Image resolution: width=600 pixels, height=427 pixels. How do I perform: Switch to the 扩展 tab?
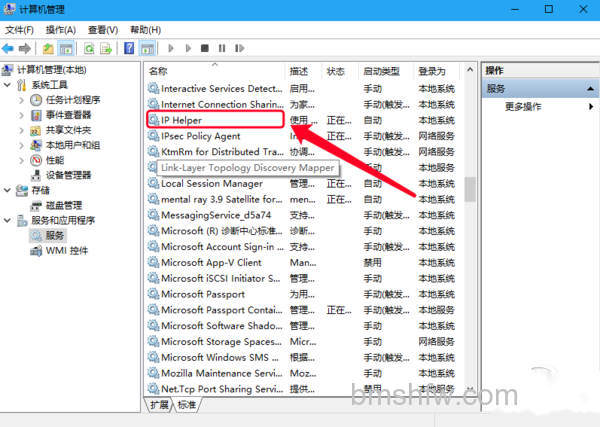[159, 404]
